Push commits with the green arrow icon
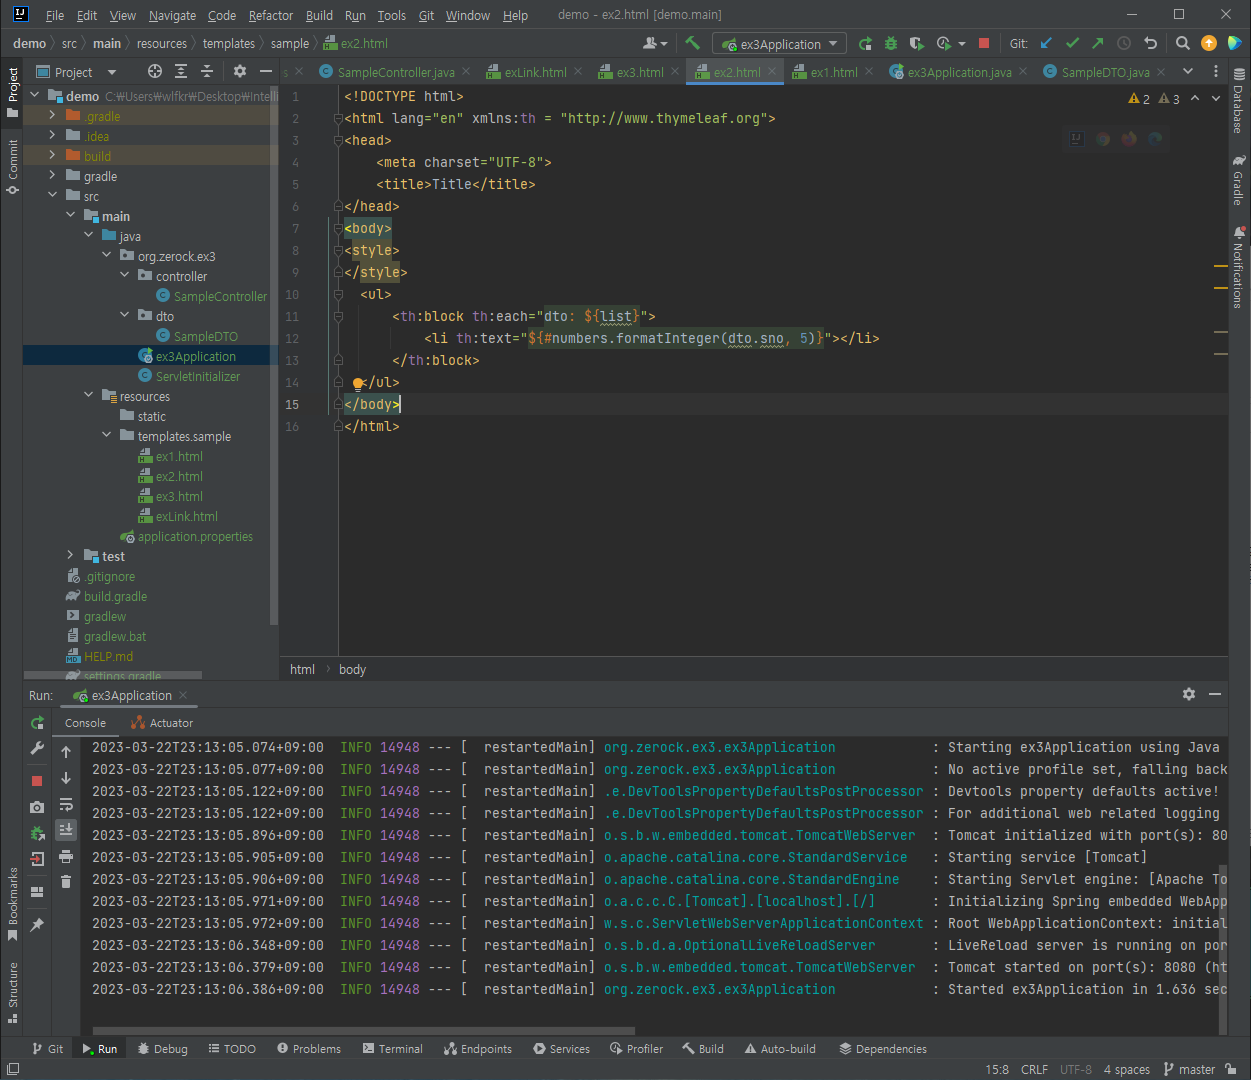Image resolution: width=1251 pixels, height=1080 pixels. [1098, 43]
